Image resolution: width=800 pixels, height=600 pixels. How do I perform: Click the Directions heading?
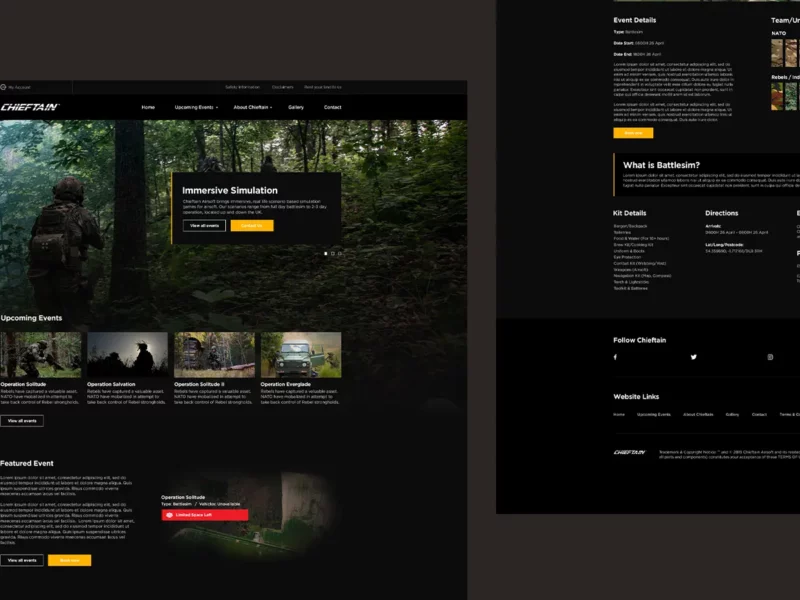point(721,213)
